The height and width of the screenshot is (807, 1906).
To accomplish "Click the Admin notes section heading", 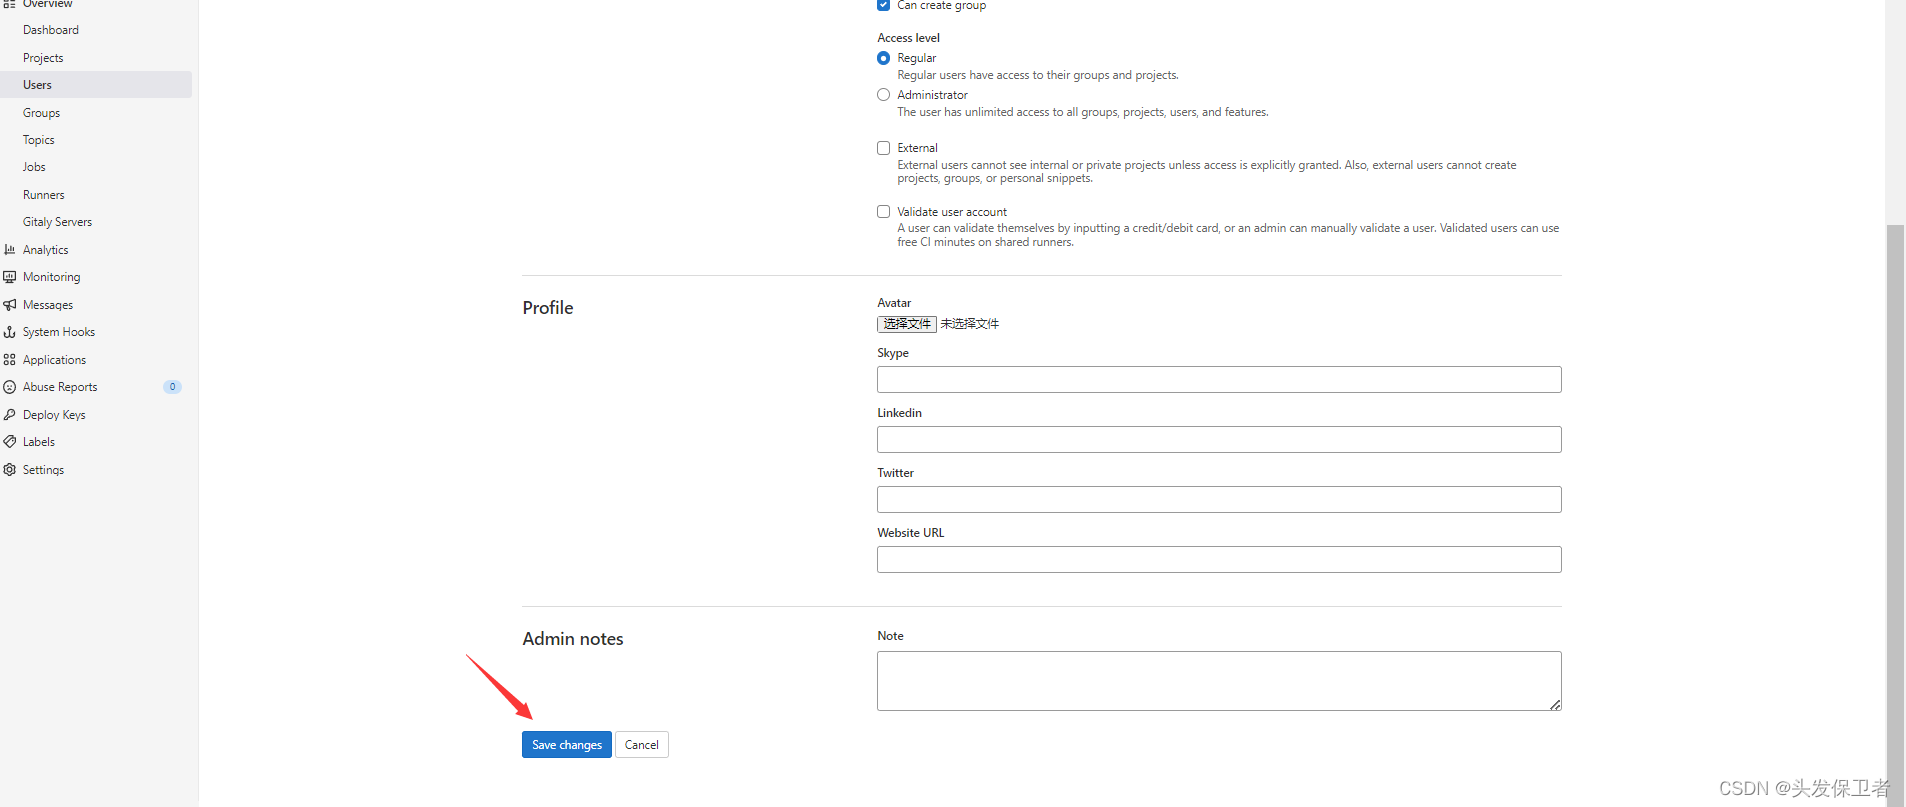I will 573,639.
